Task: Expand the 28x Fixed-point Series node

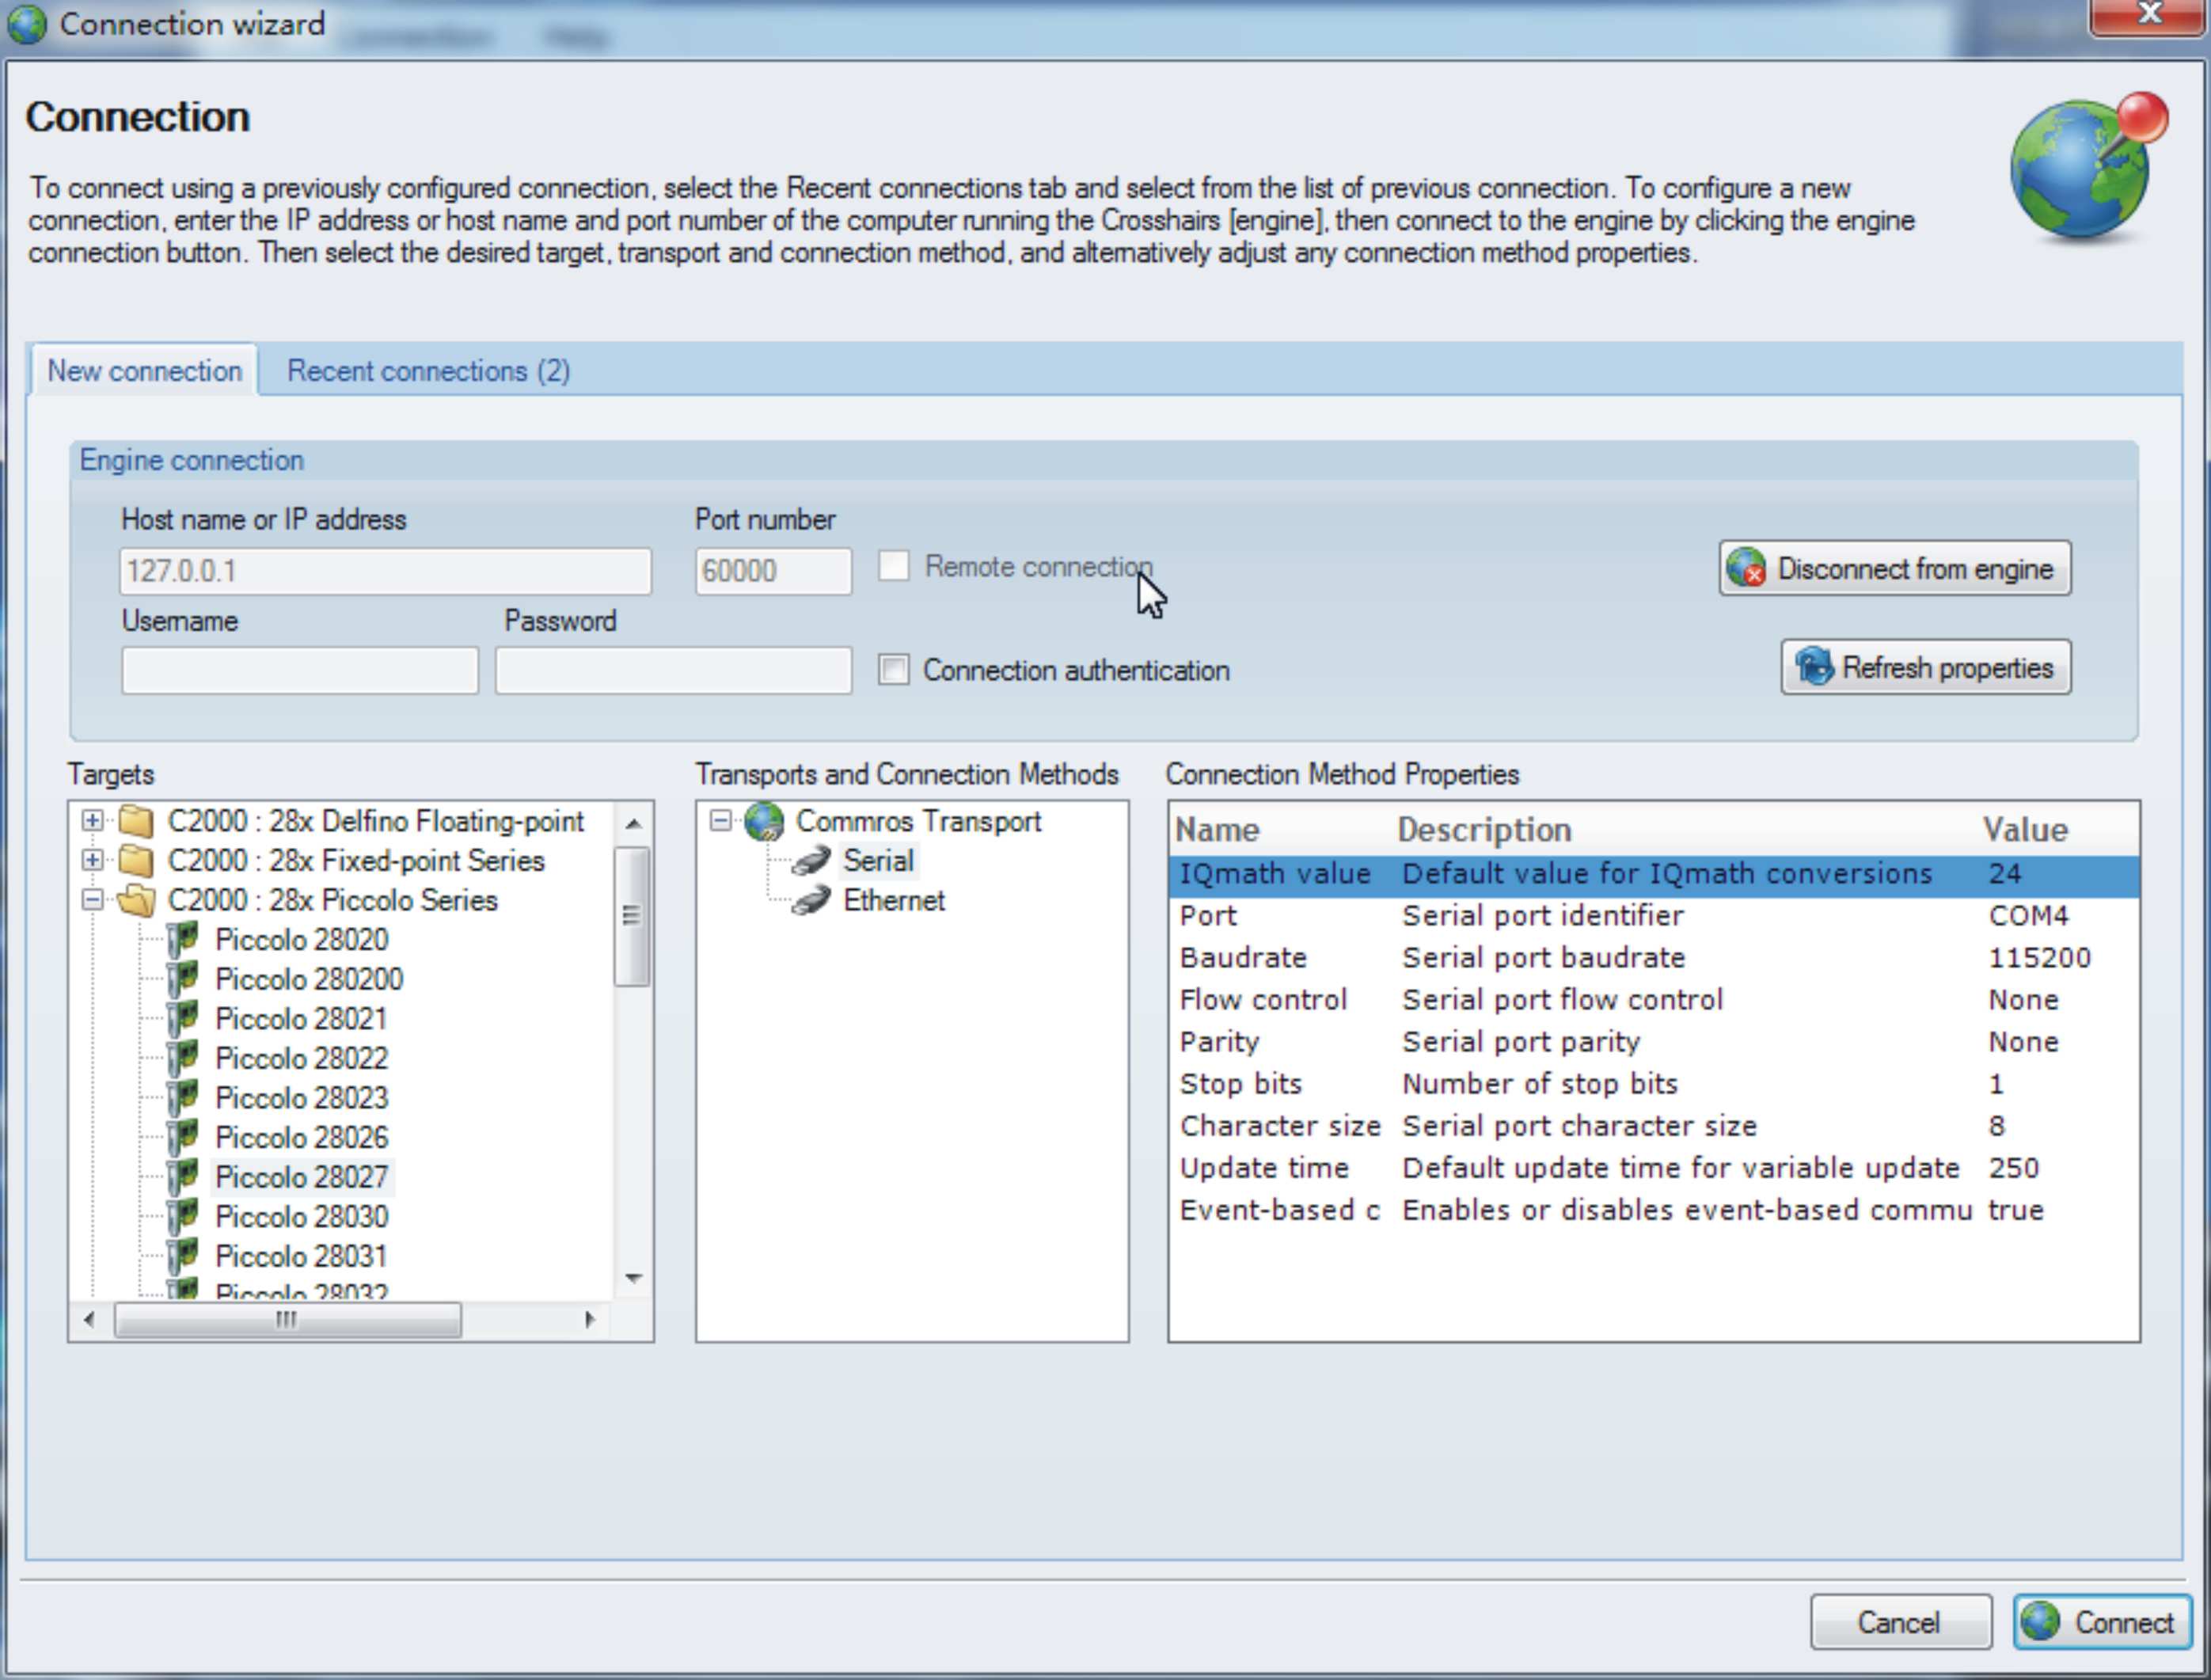Action: [x=92, y=861]
